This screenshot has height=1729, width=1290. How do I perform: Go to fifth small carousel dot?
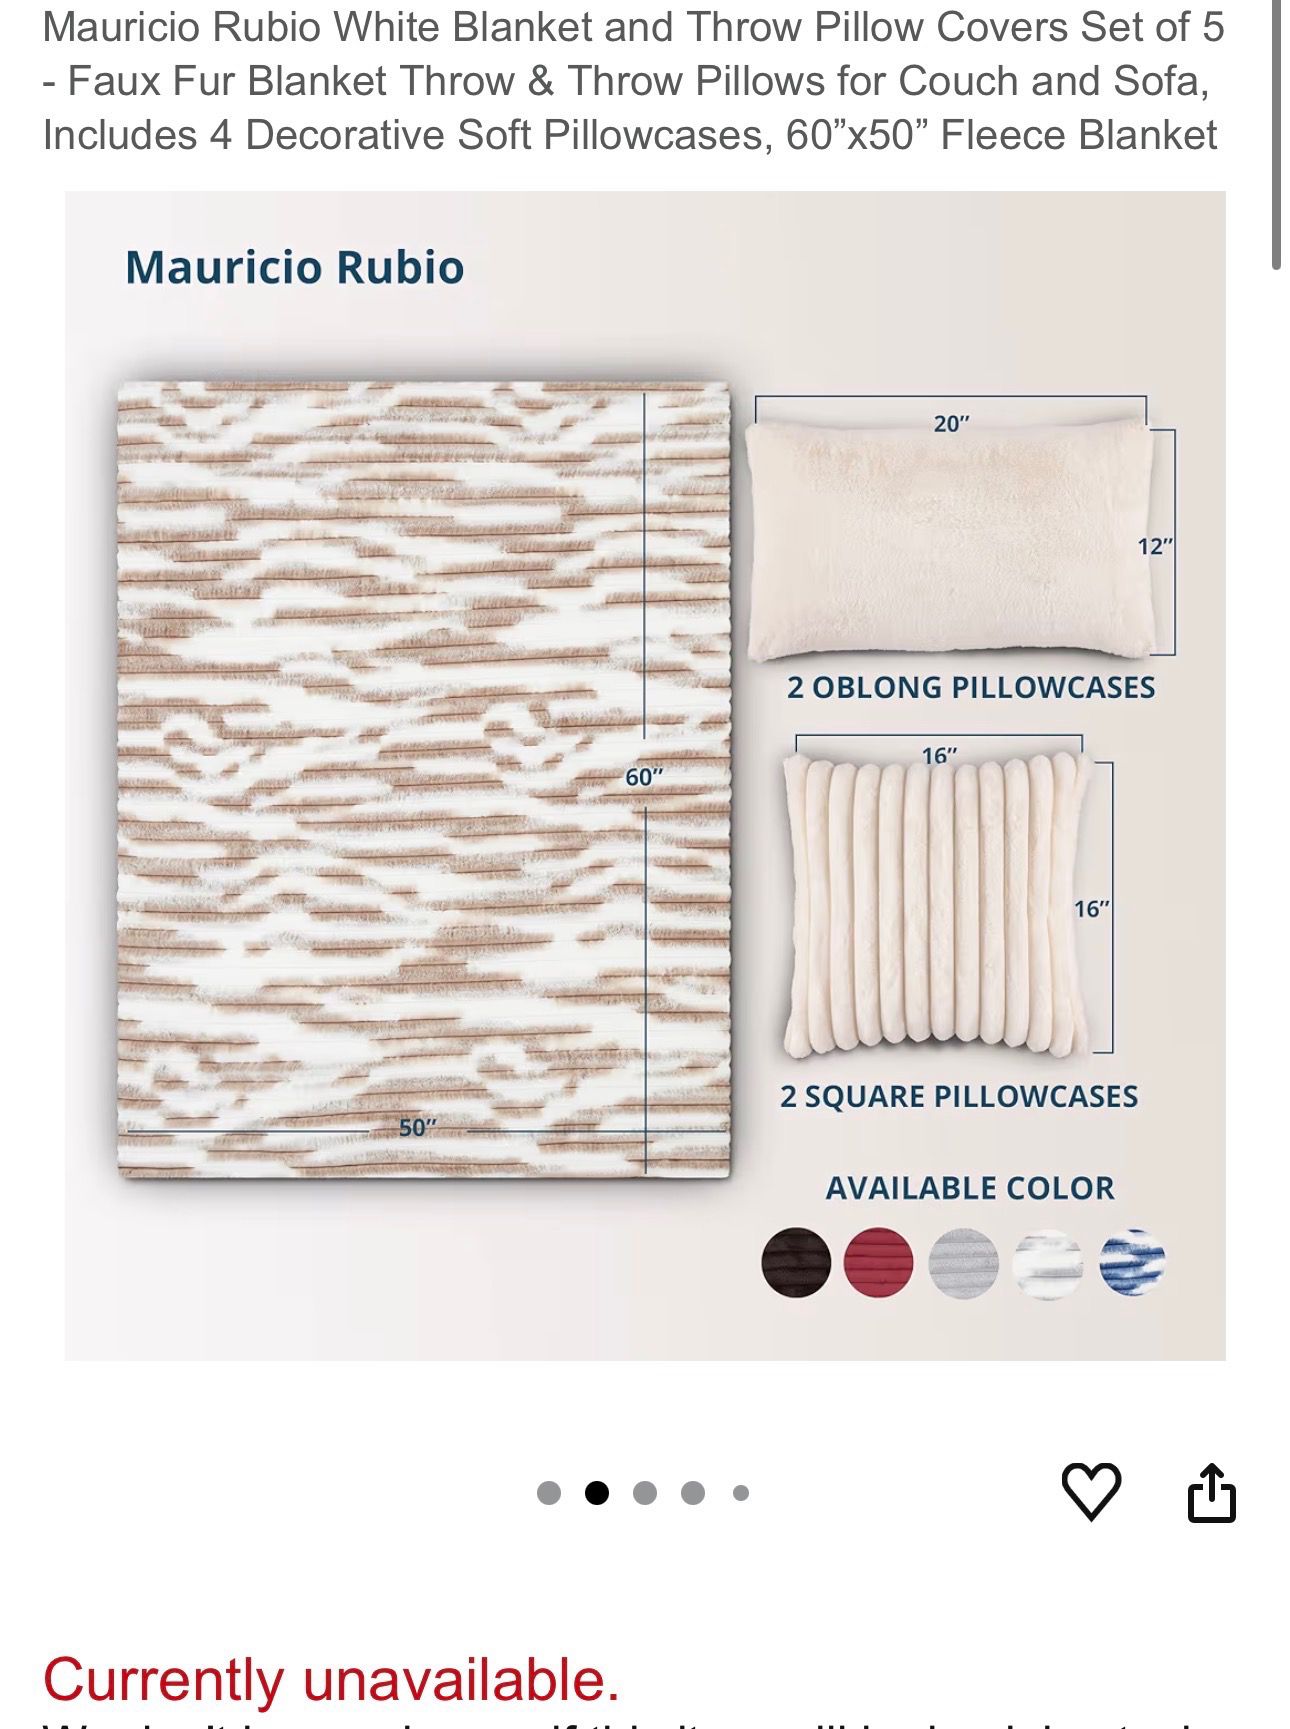tap(741, 1493)
